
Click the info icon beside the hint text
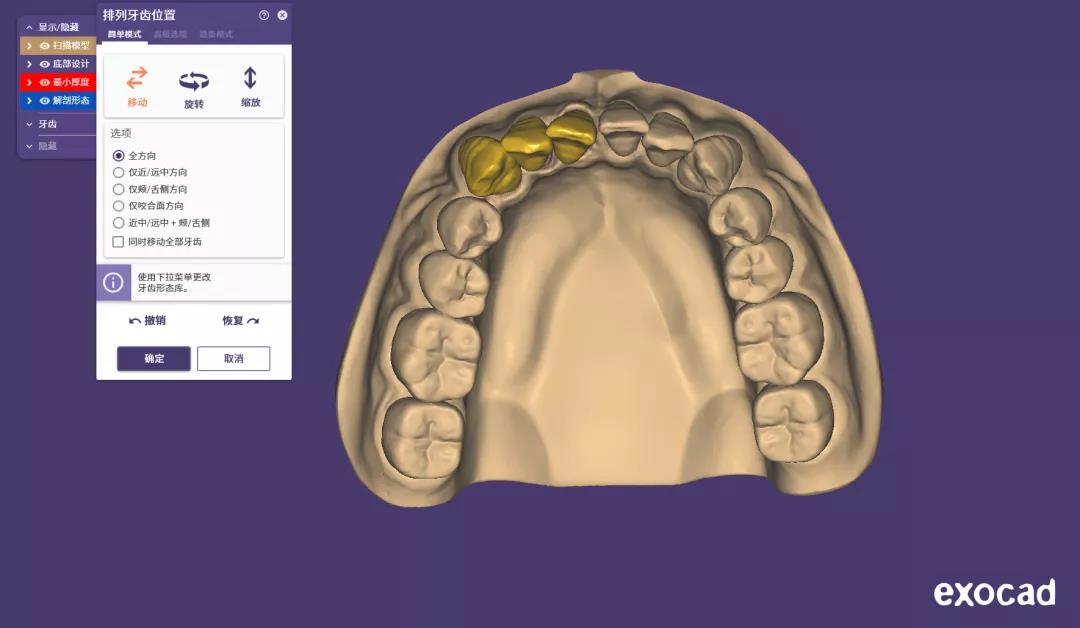tap(114, 283)
